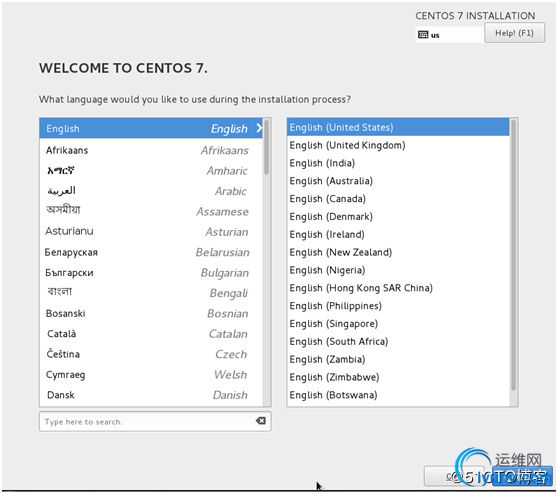This screenshot has width=558, height=494.
Task: Click the keyboard layout icon next to us
Action: pos(423,35)
